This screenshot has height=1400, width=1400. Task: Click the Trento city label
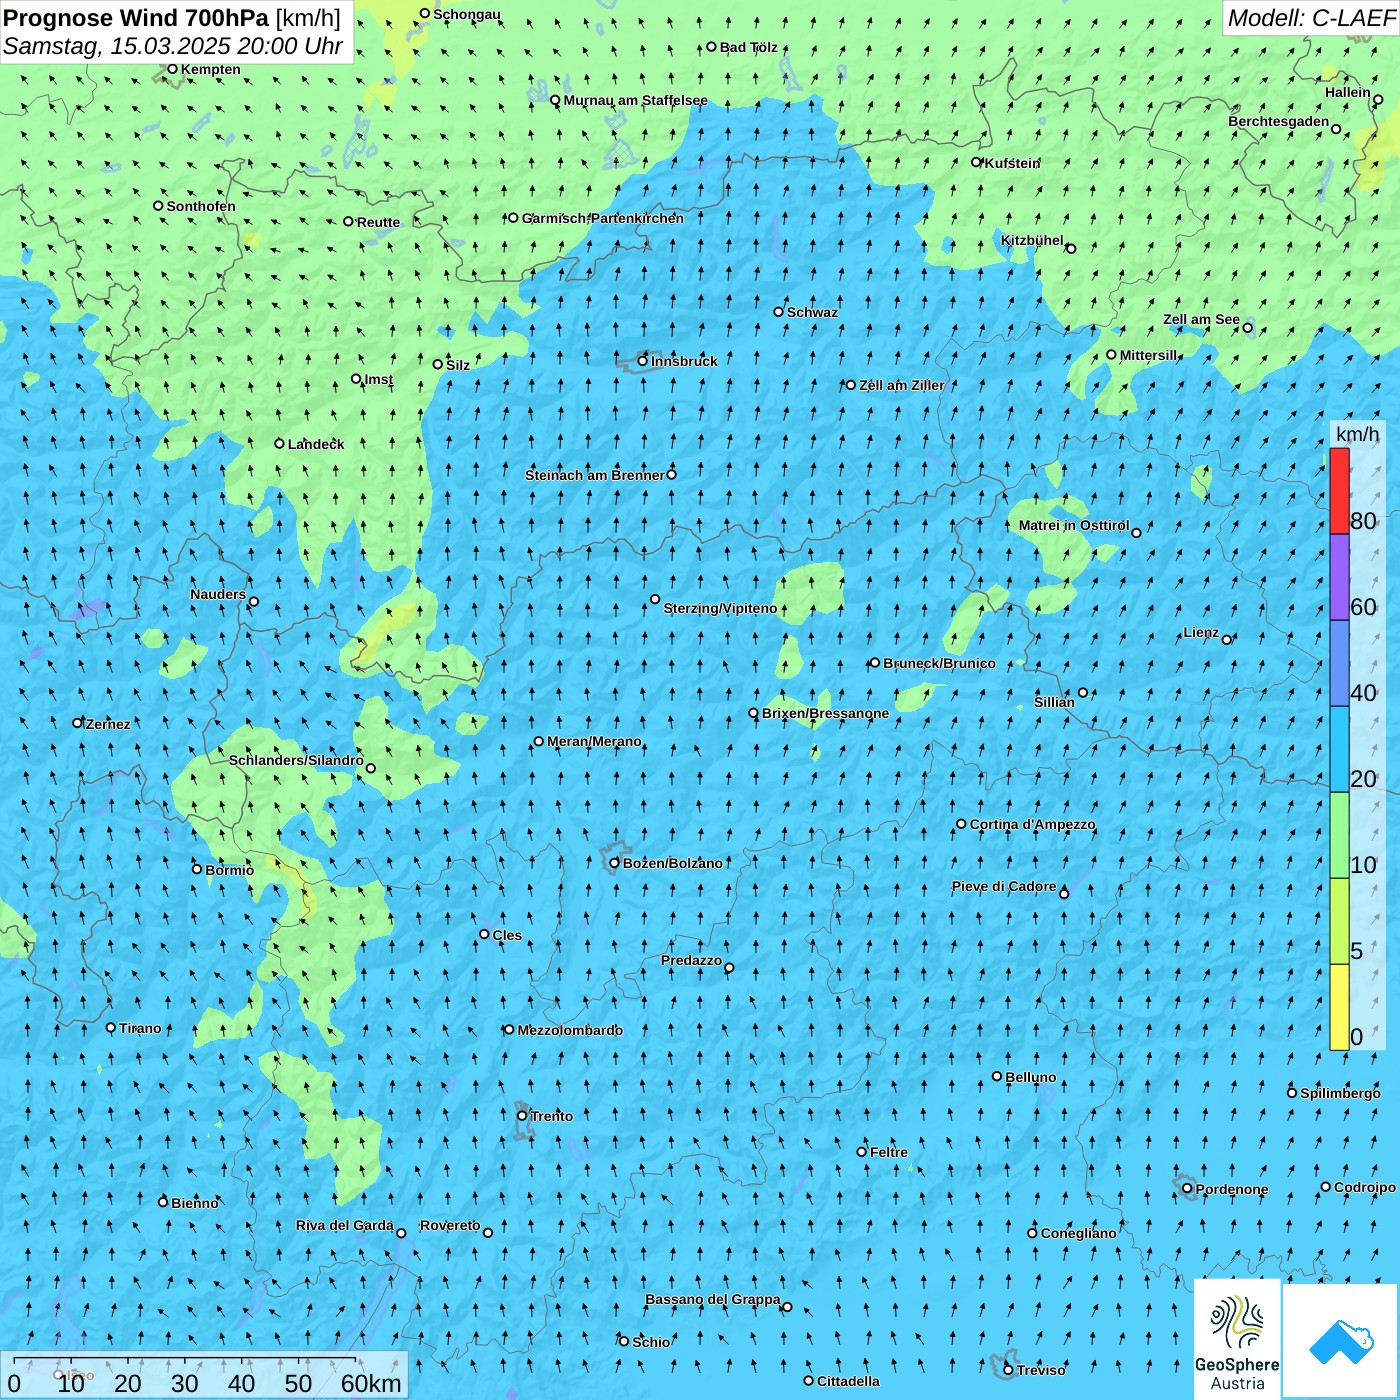point(551,1116)
